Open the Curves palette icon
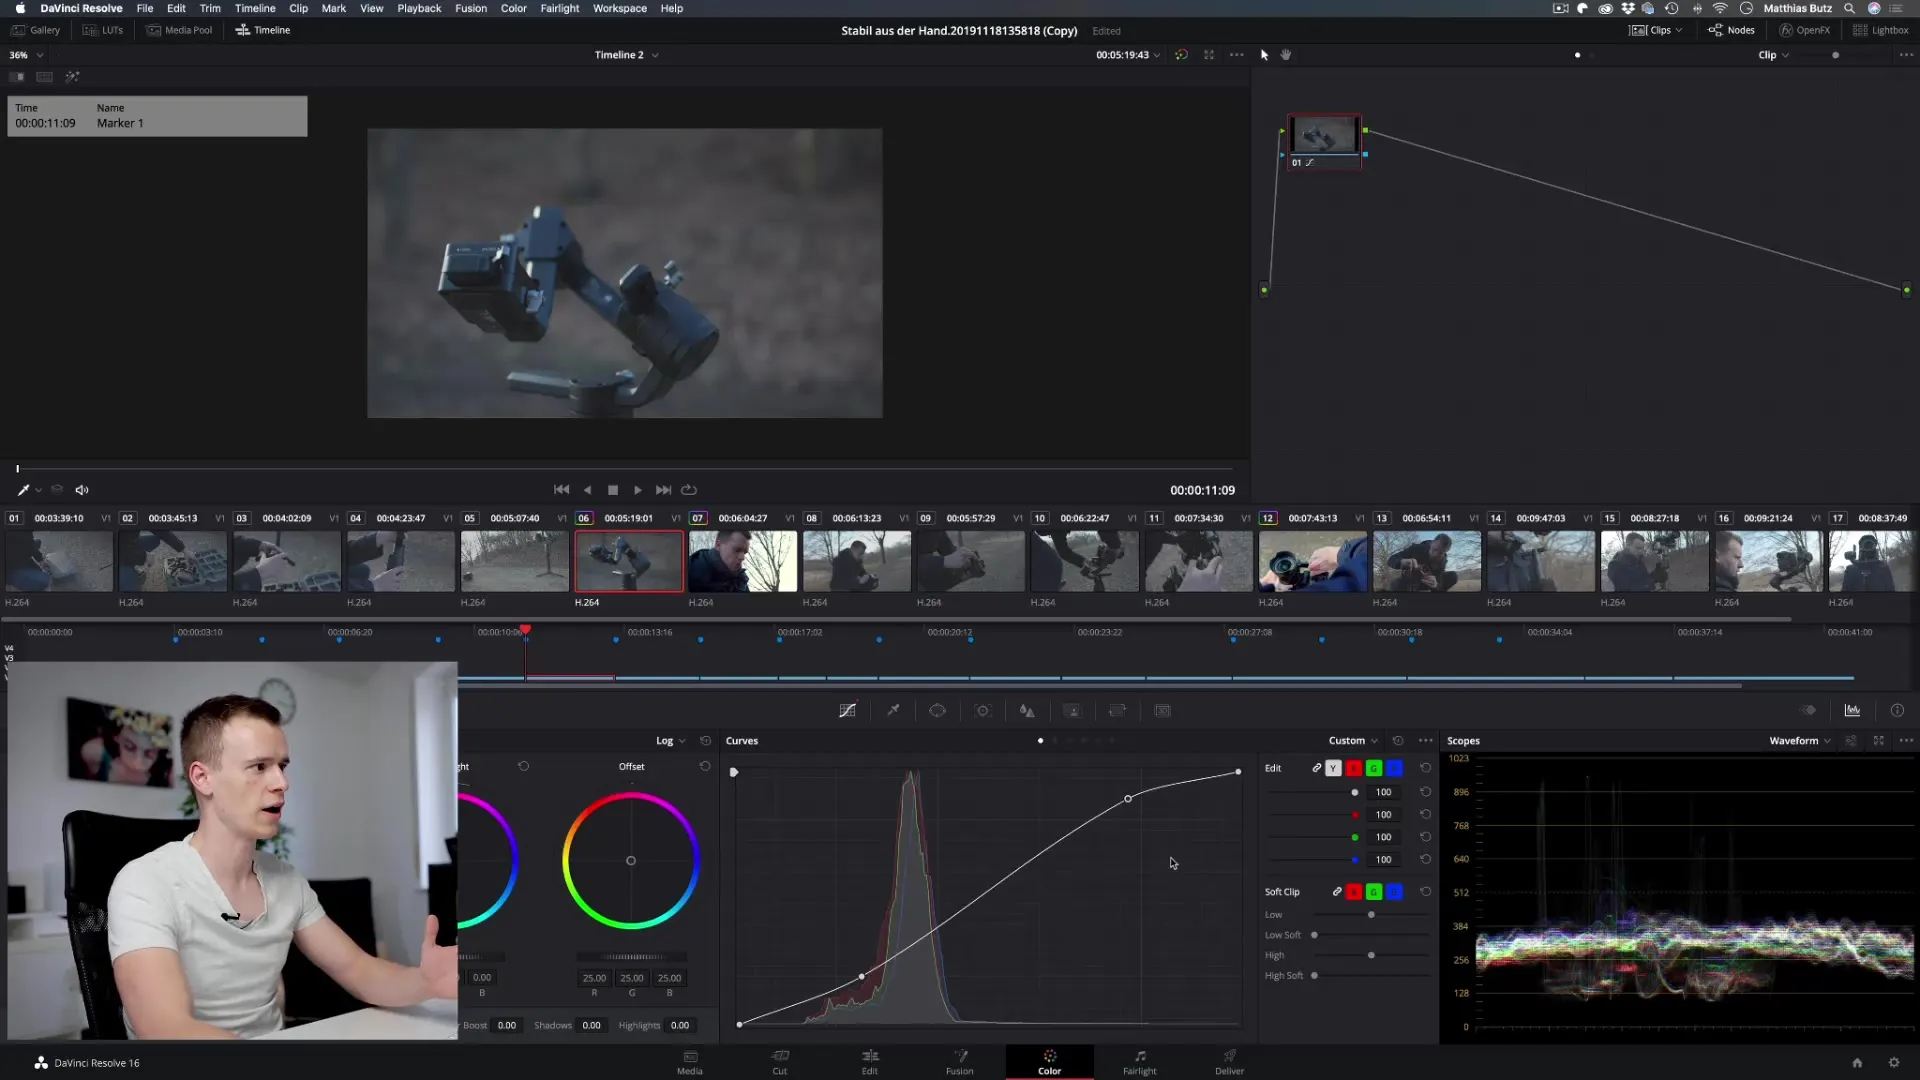This screenshot has width=1920, height=1080. coord(847,711)
